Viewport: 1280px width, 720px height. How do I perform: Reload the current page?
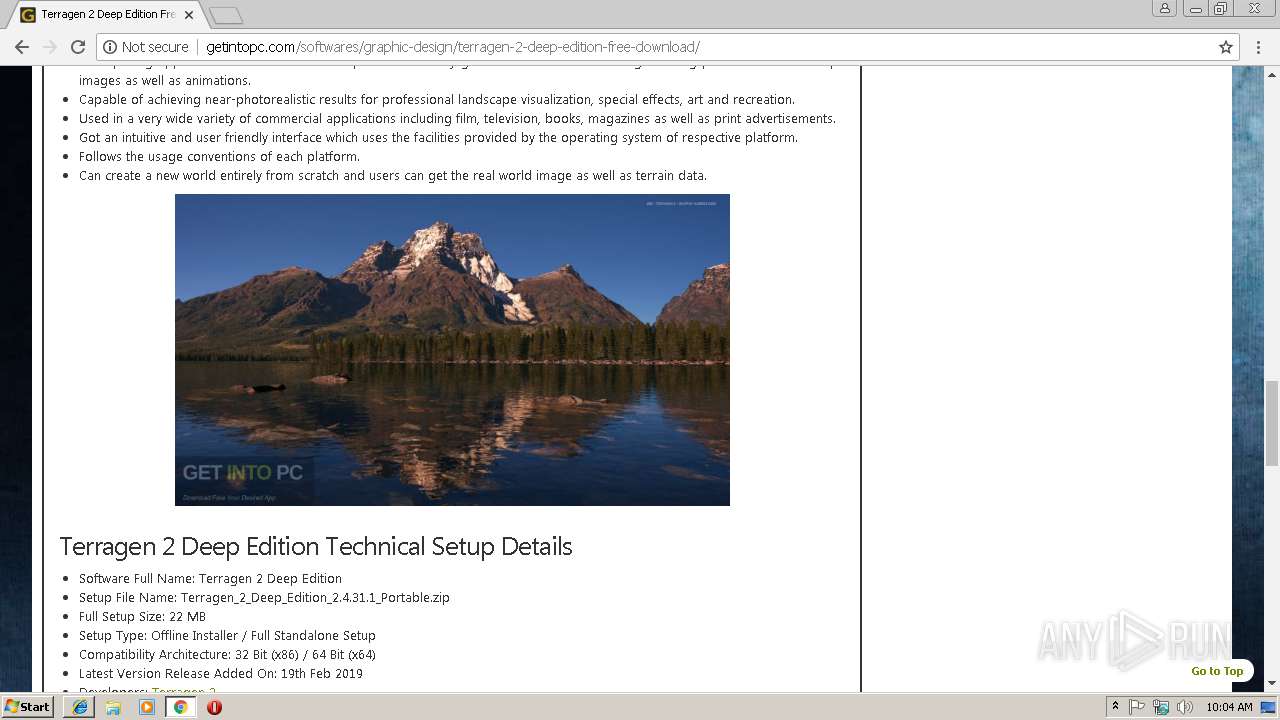point(78,47)
